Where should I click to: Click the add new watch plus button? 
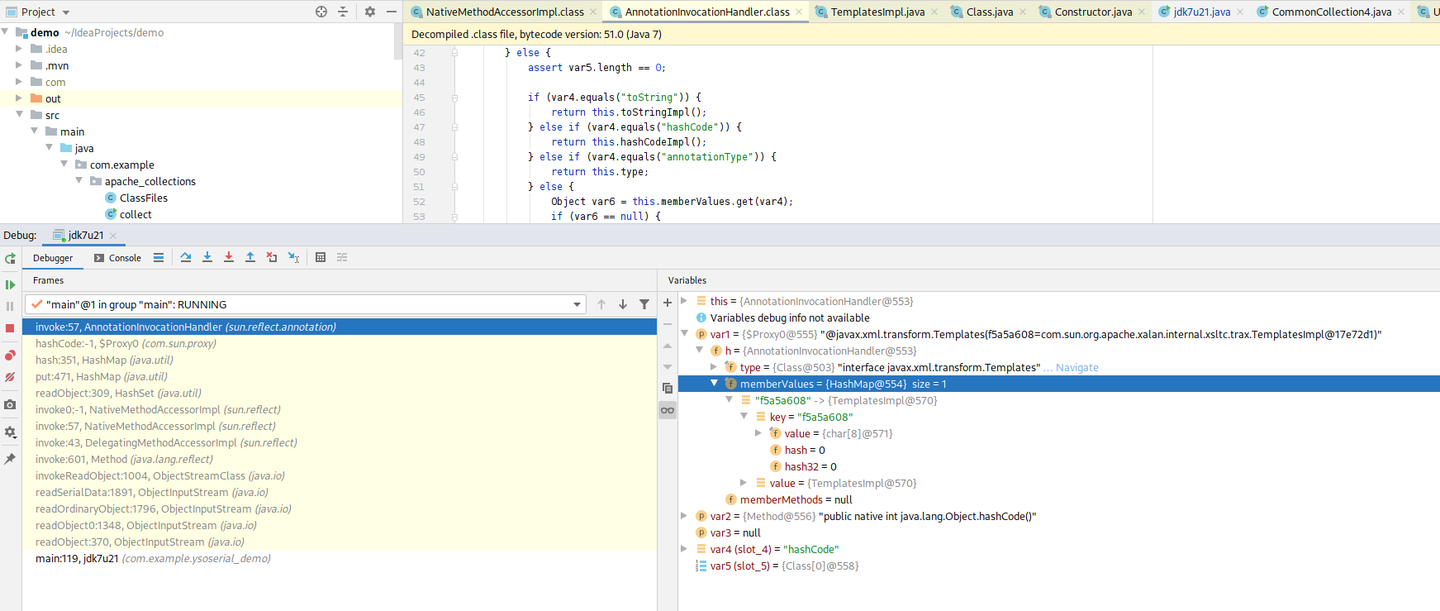coord(667,302)
